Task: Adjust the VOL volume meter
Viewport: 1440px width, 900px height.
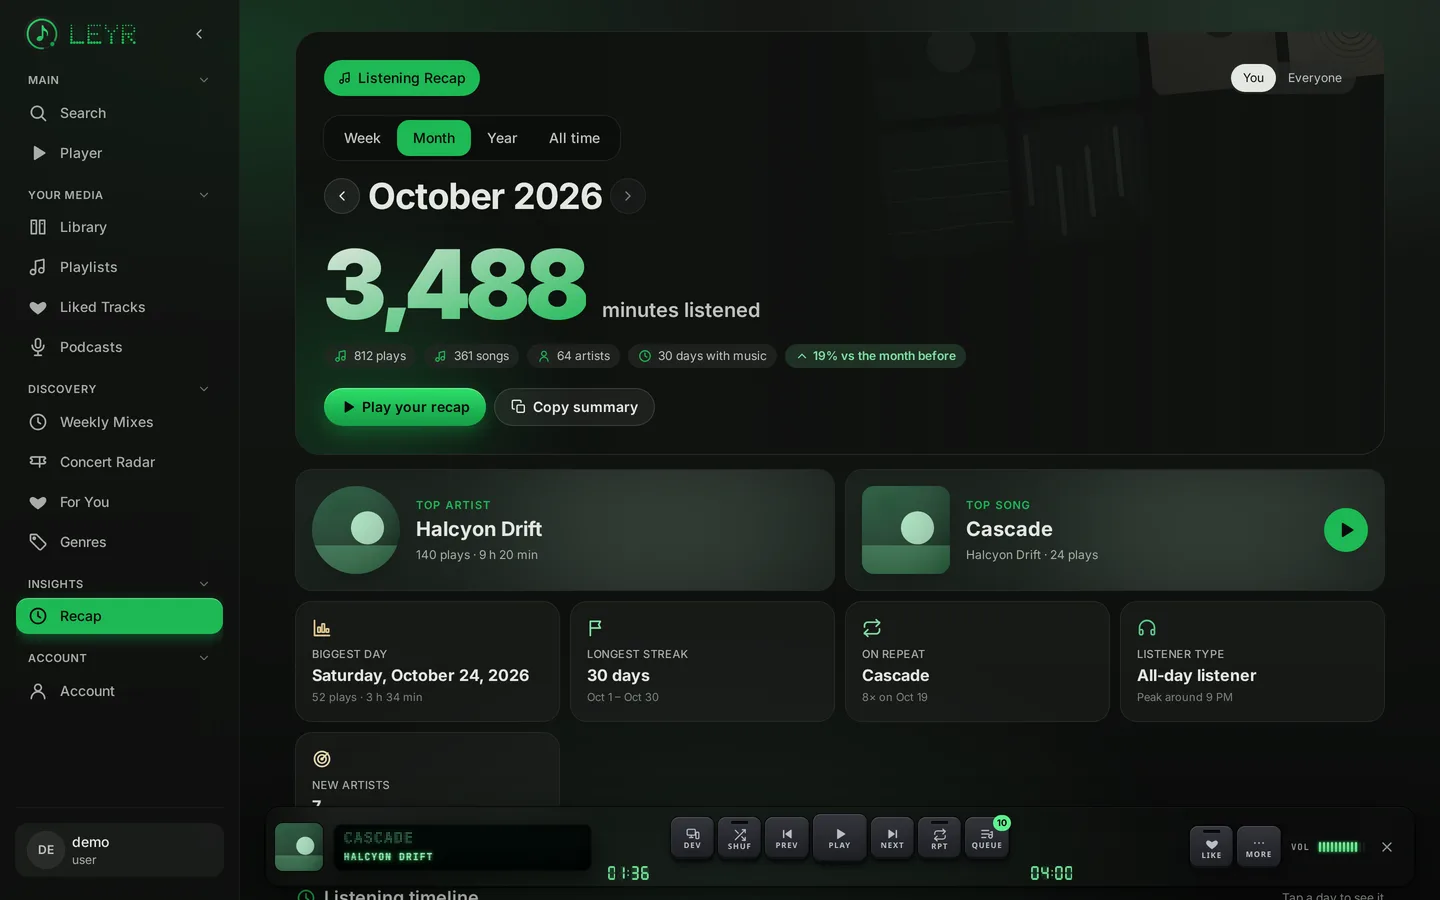Action: pos(1338,847)
